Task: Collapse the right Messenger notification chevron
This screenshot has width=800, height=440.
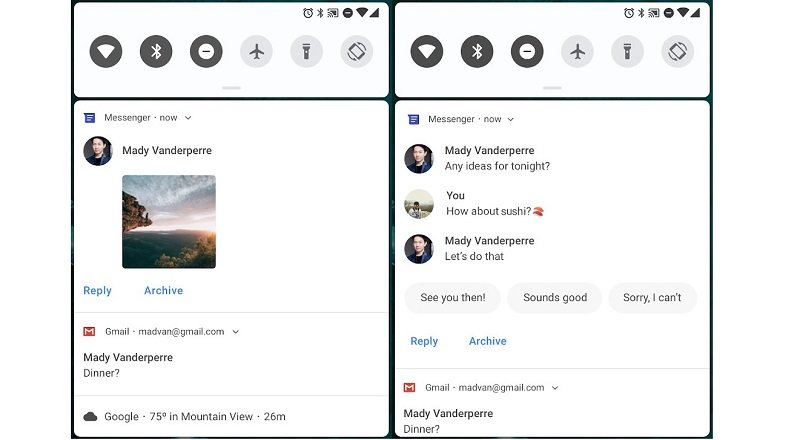Action: pyautogui.click(x=511, y=119)
